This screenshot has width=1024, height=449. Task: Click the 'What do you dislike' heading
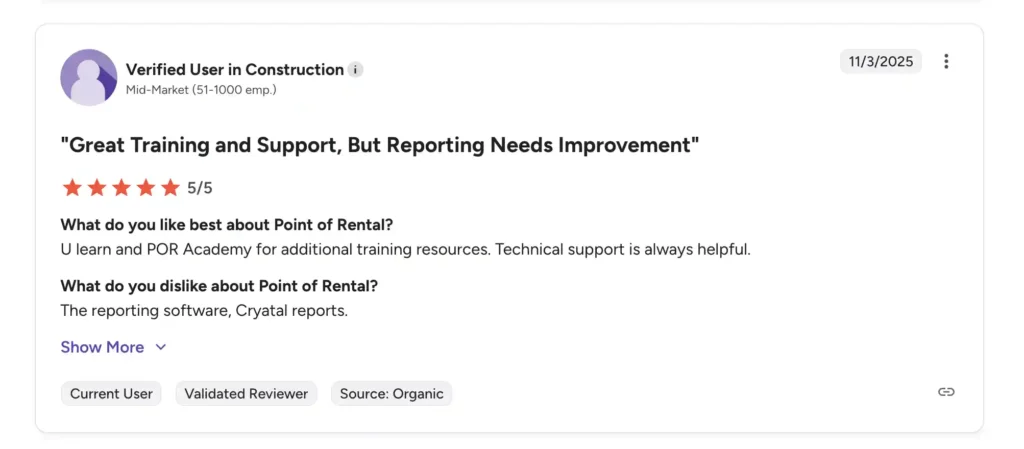219,286
